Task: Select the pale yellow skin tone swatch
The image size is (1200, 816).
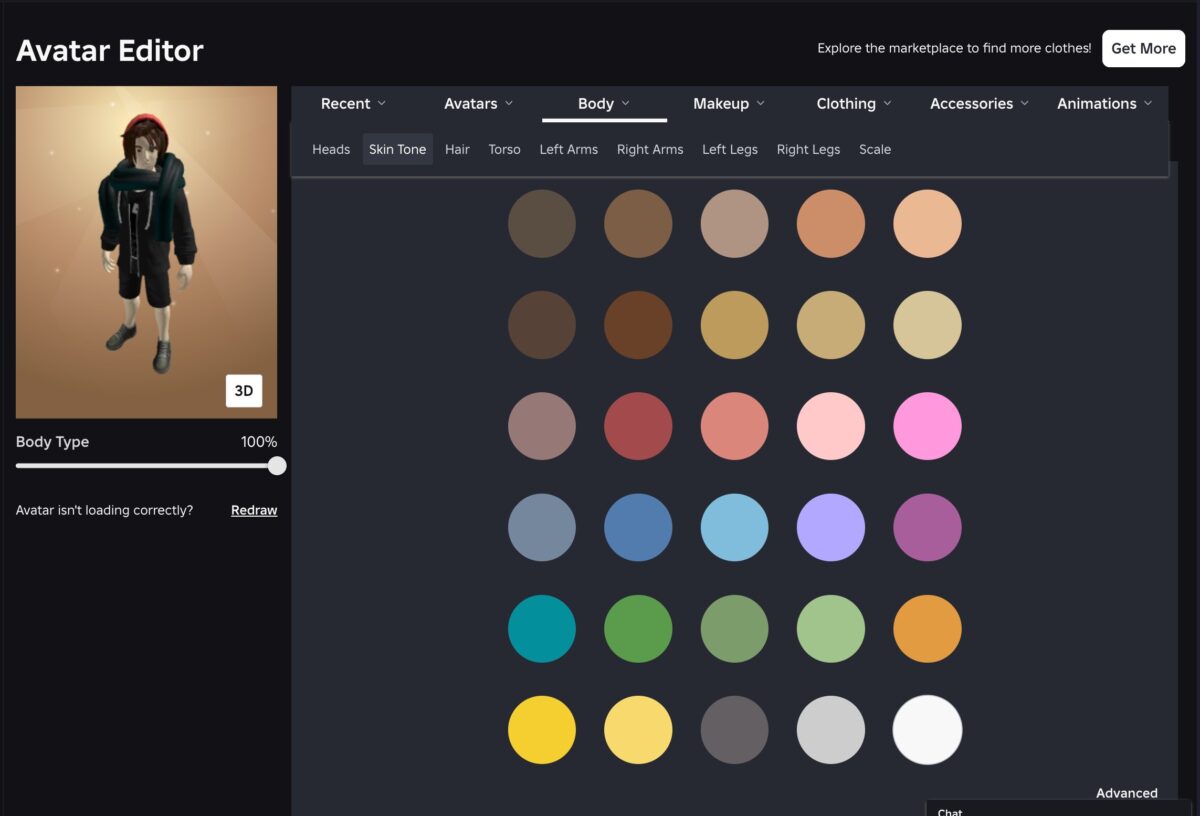Action: [x=638, y=730]
